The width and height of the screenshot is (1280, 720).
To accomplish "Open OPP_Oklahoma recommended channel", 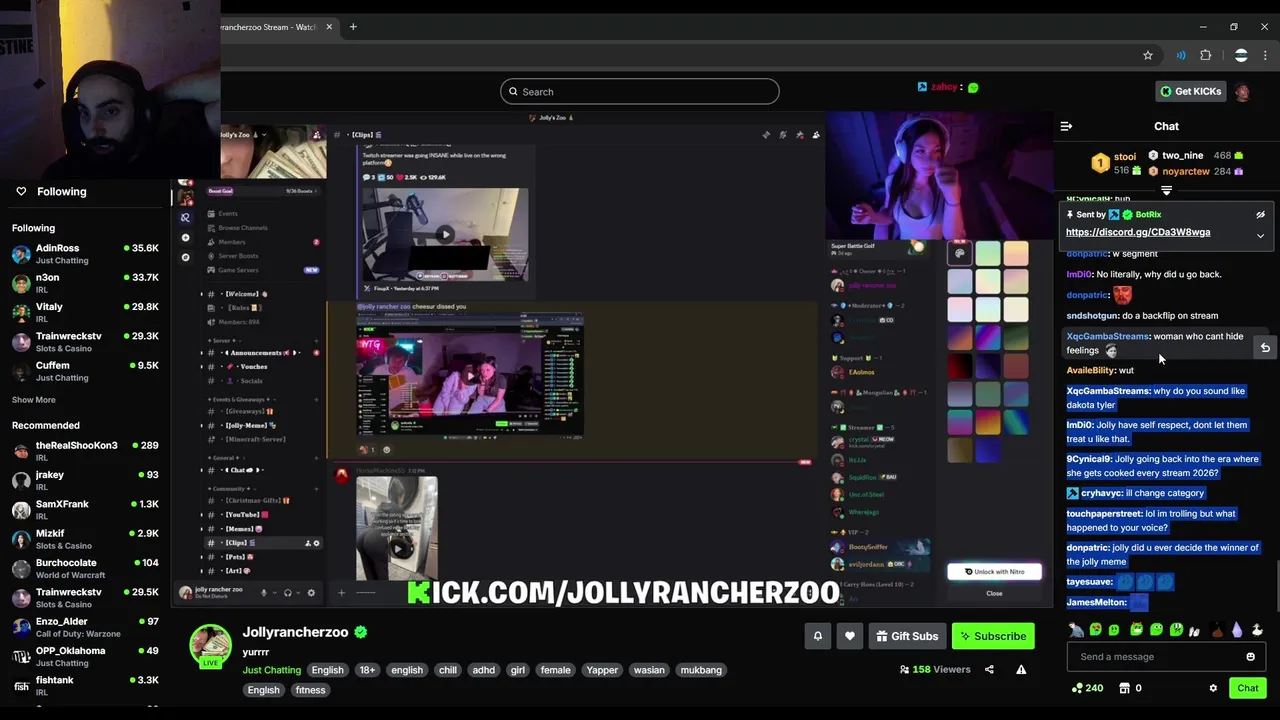I will click(x=85, y=656).
